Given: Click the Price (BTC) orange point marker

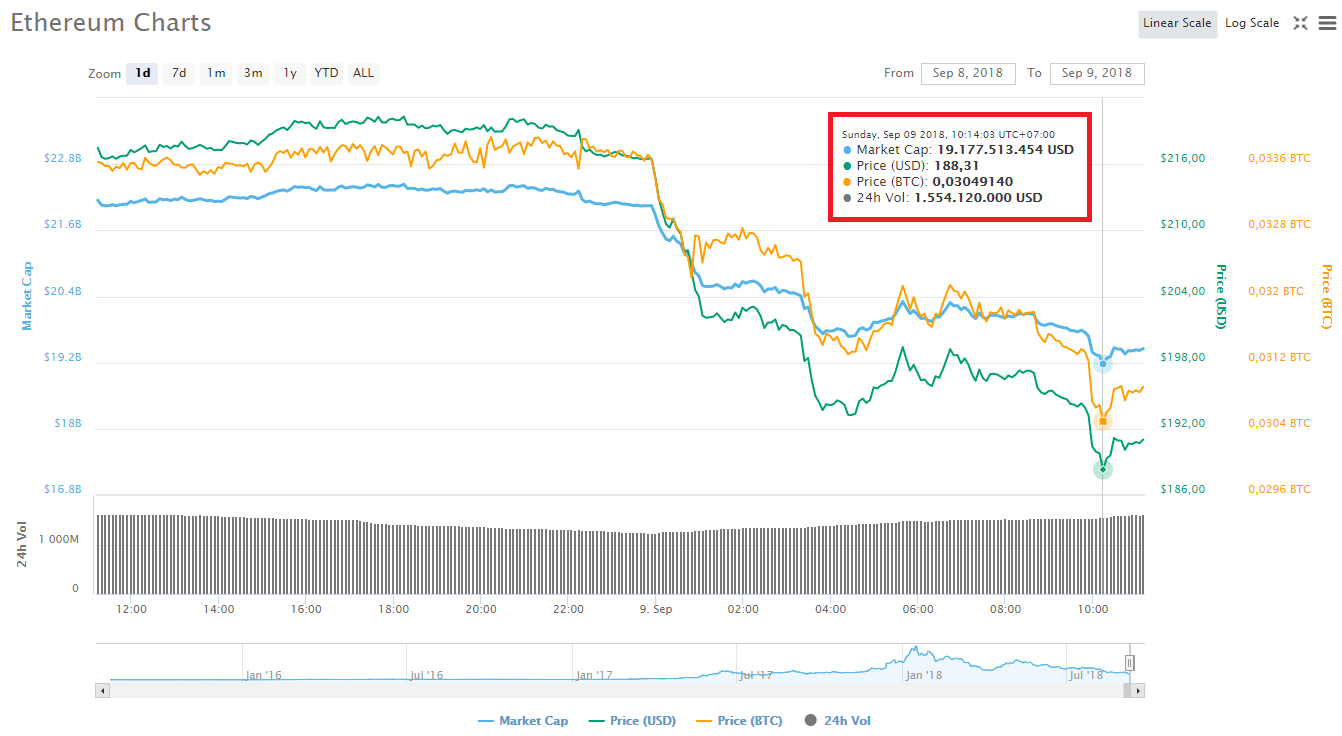Looking at the screenshot, I should pyautogui.click(x=1103, y=421).
